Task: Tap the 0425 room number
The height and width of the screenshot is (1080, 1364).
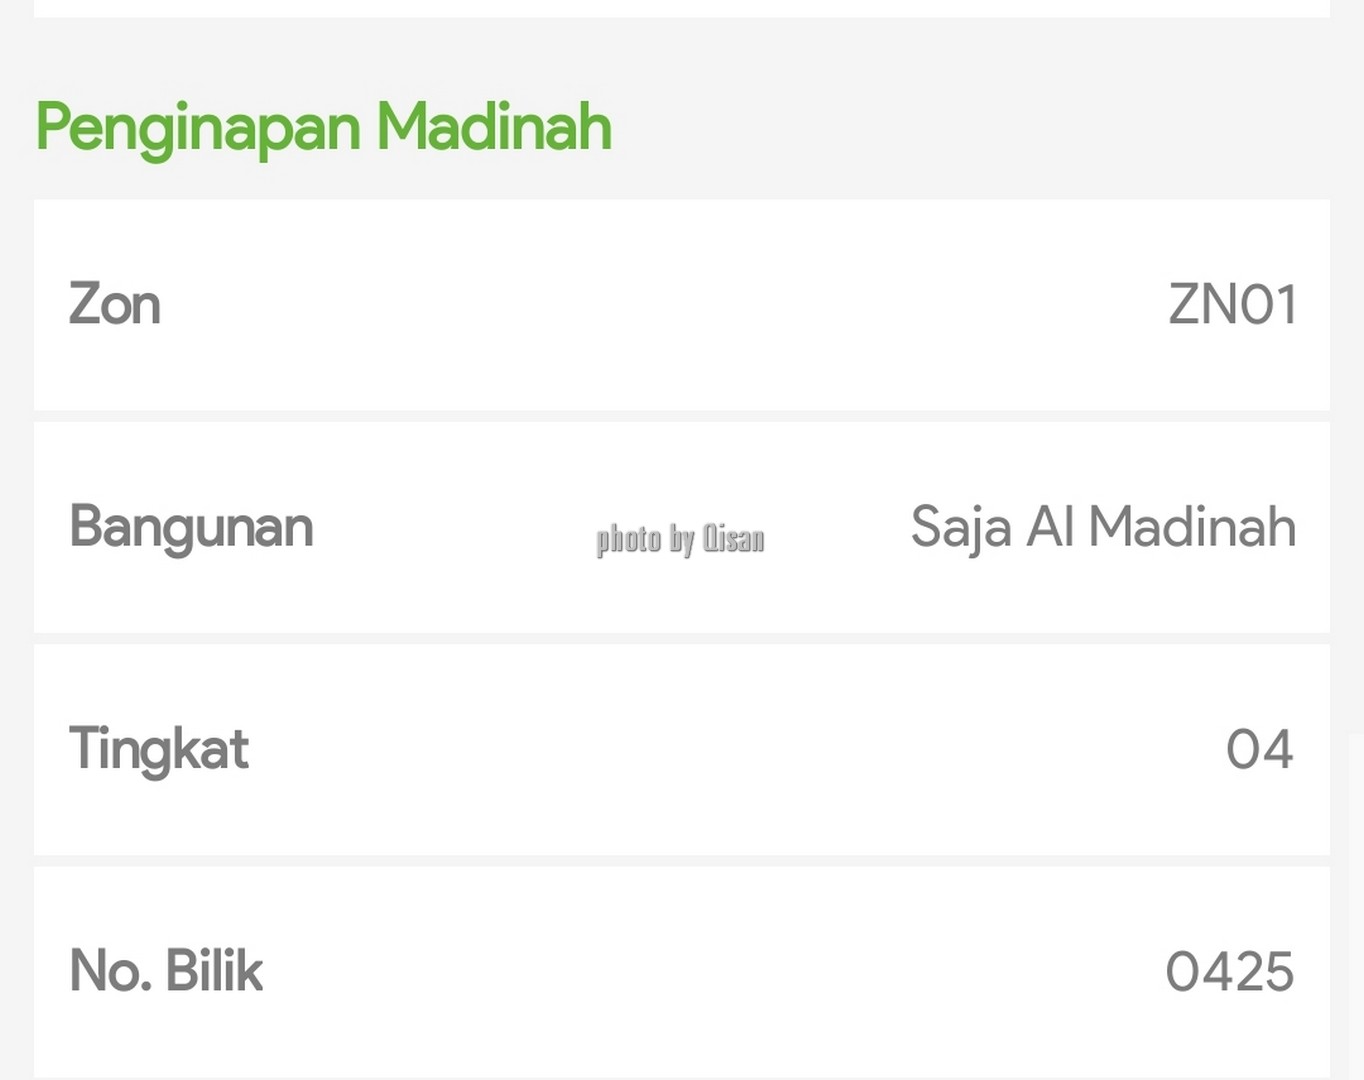Action: [x=1230, y=972]
